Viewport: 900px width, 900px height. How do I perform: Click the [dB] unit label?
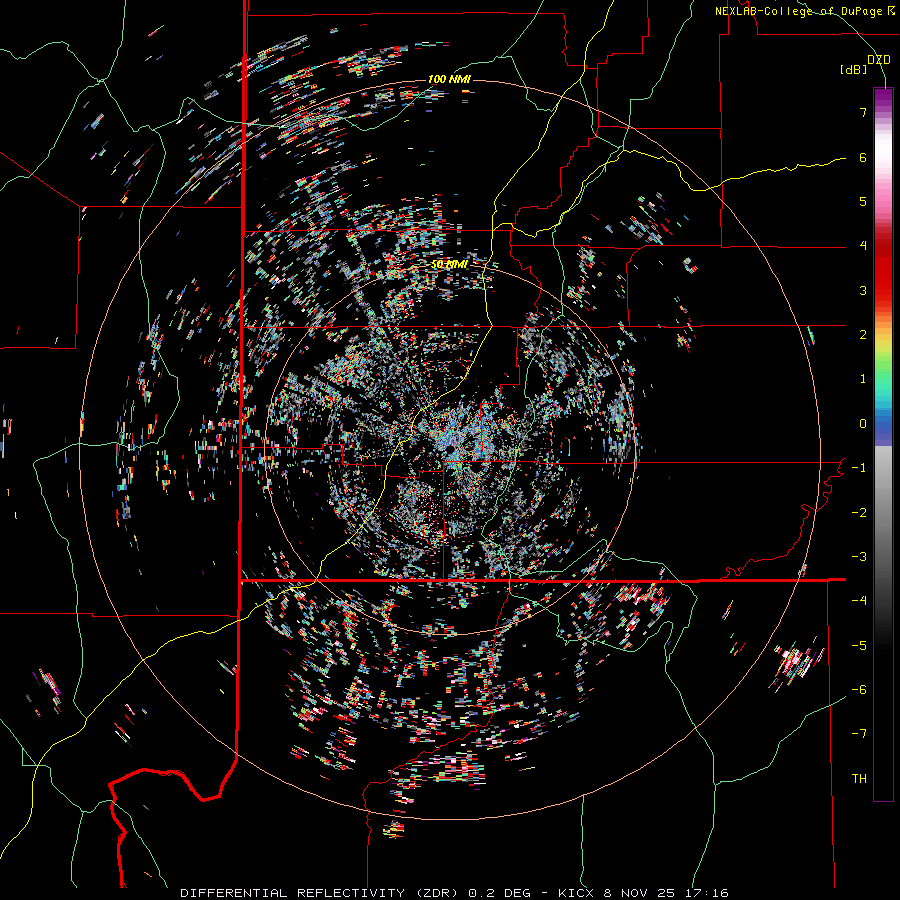(x=853, y=70)
